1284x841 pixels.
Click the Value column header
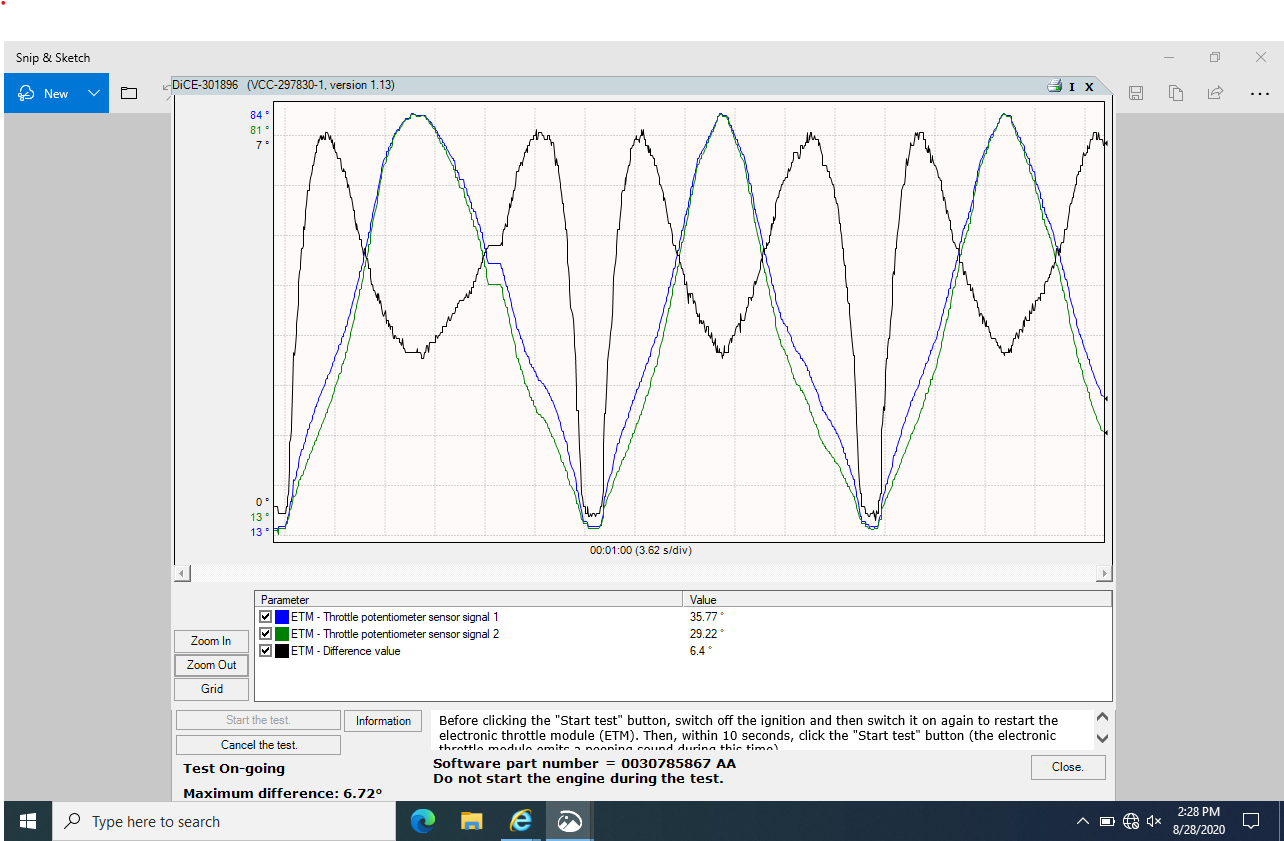pos(897,600)
